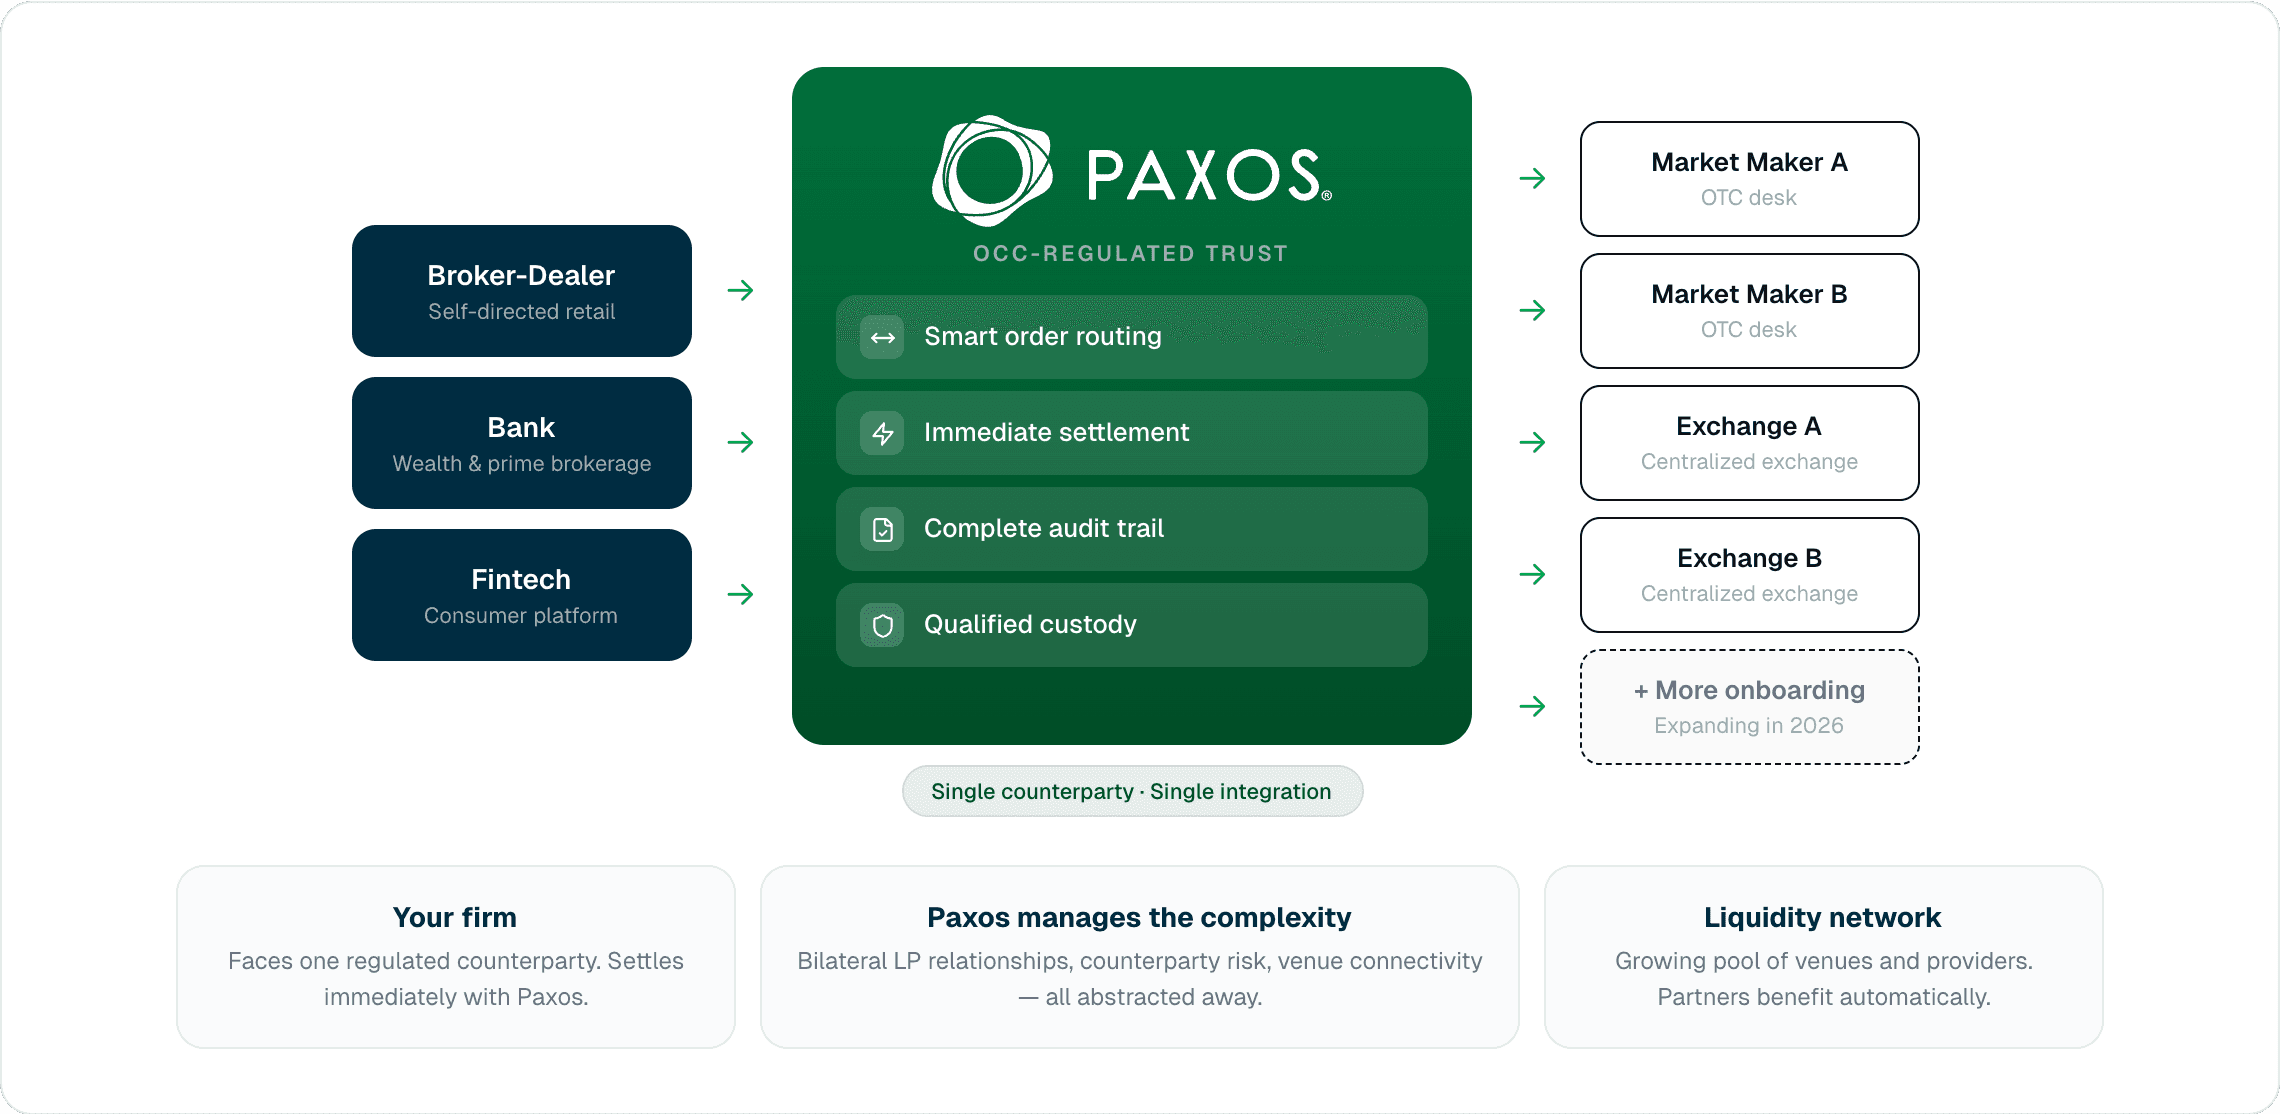2280x1114 pixels.
Task: Select the Liquidity network info card
Action: (1823, 957)
